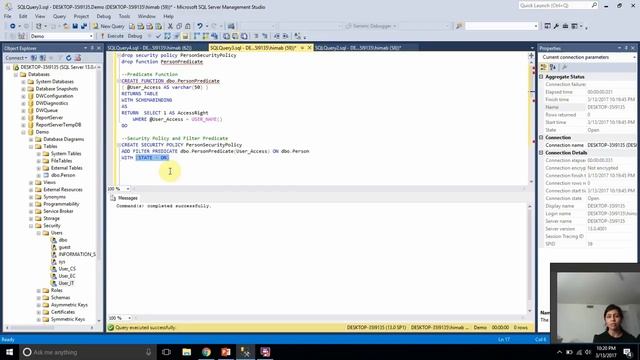
Task: Open the editor zoom 100 % dropdown
Action: 128,189
